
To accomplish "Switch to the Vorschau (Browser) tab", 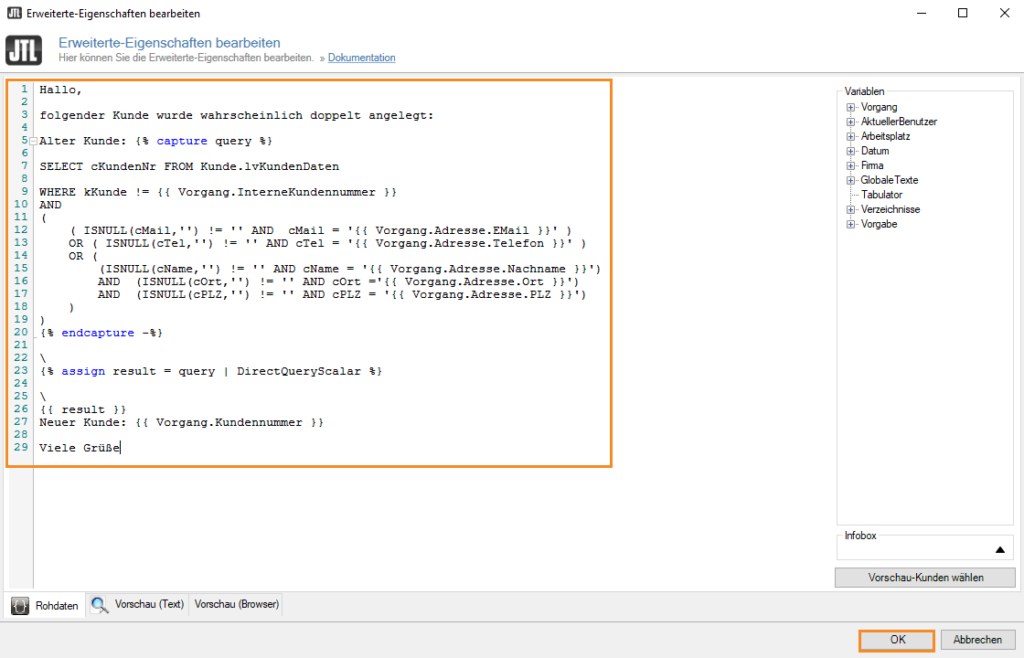I will 235,604.
